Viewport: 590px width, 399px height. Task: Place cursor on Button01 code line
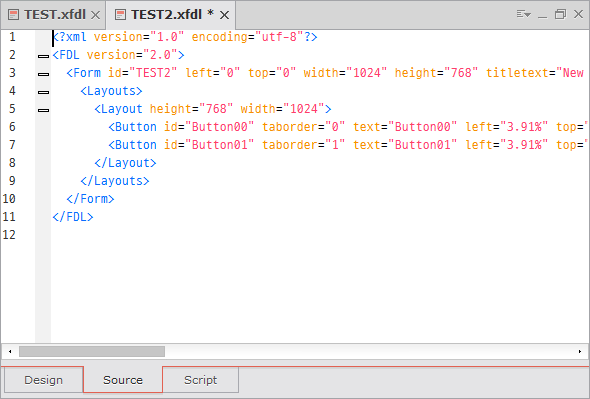tap(320, 145)
